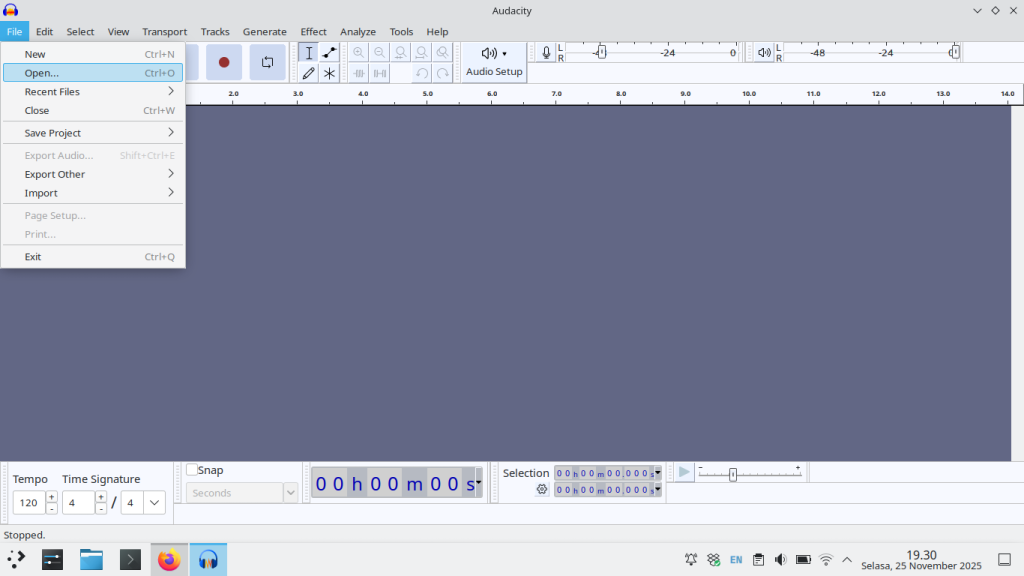Click the Play-at-speed button
This screenshot has width=1024, height=576.
point(684,472)
